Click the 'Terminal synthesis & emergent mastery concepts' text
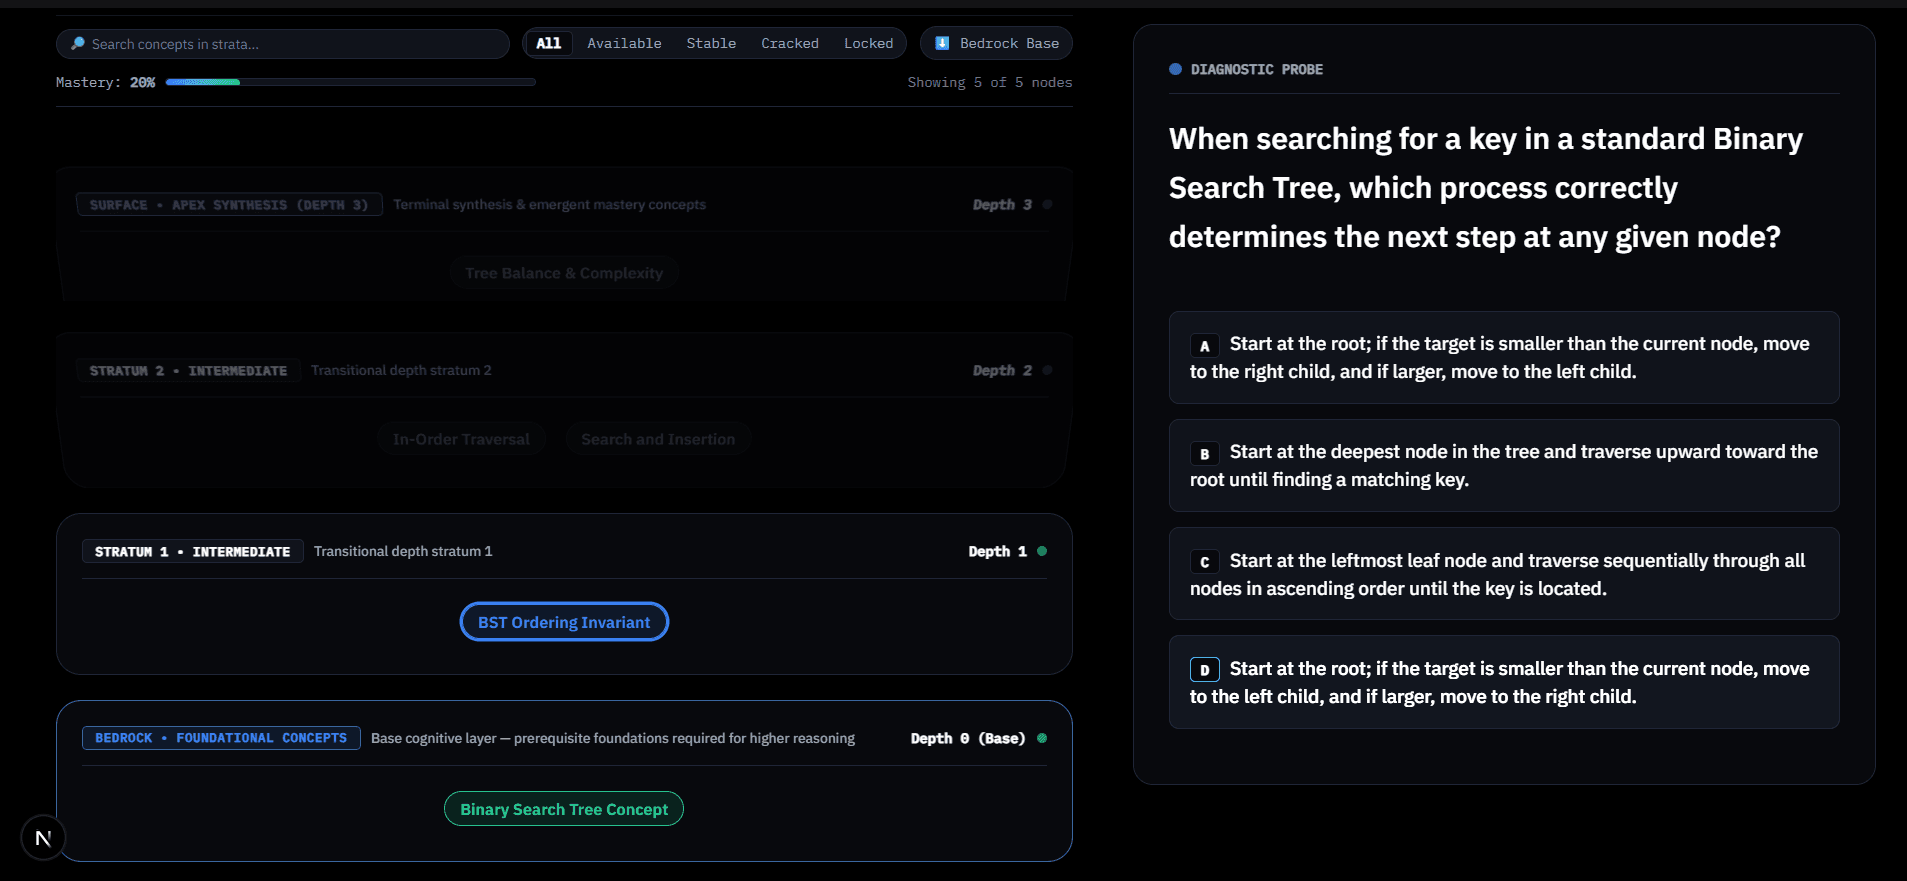 549,204
